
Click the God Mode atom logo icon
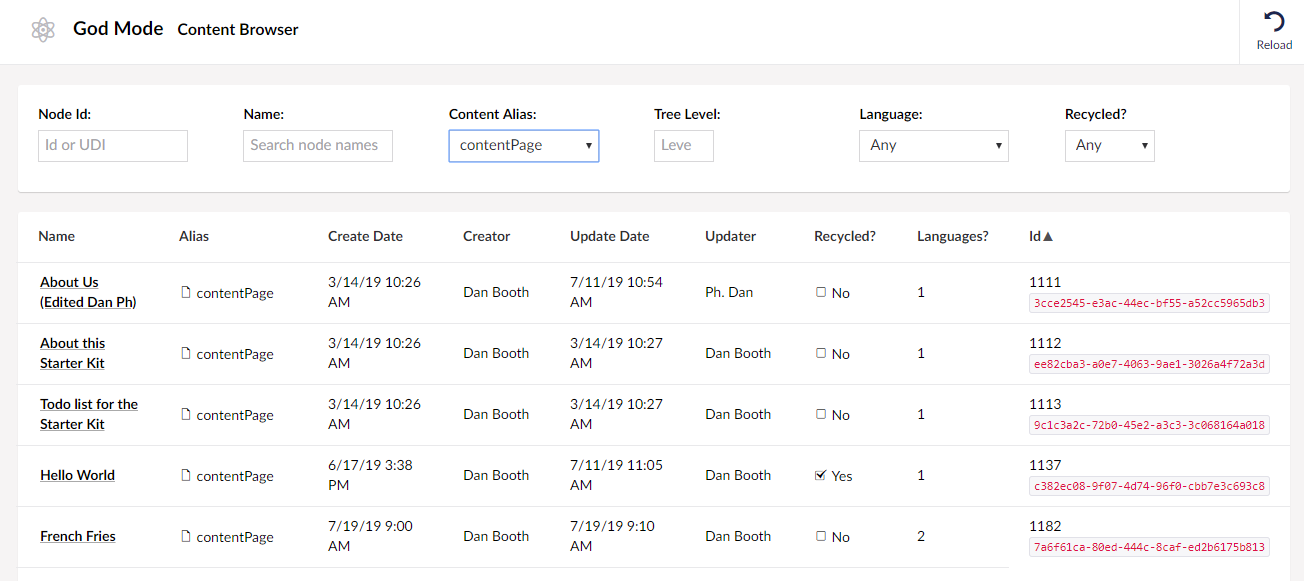coord(43,30)
